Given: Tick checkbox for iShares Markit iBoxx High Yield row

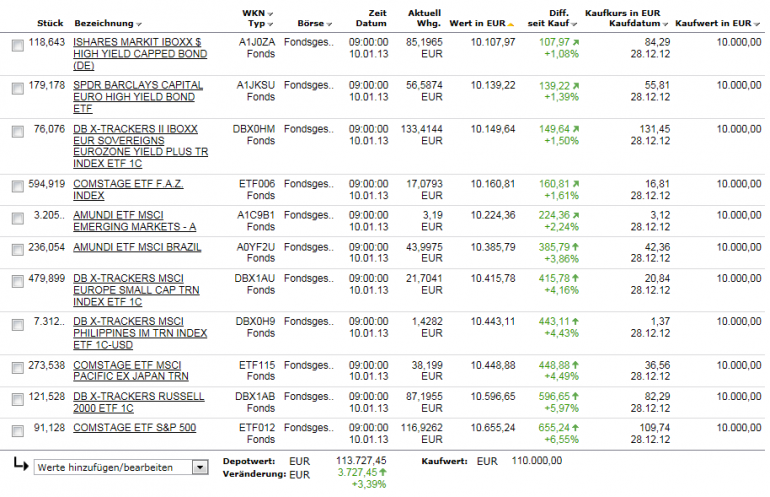Looking at the screenshot, I should (x=18, y=46).
